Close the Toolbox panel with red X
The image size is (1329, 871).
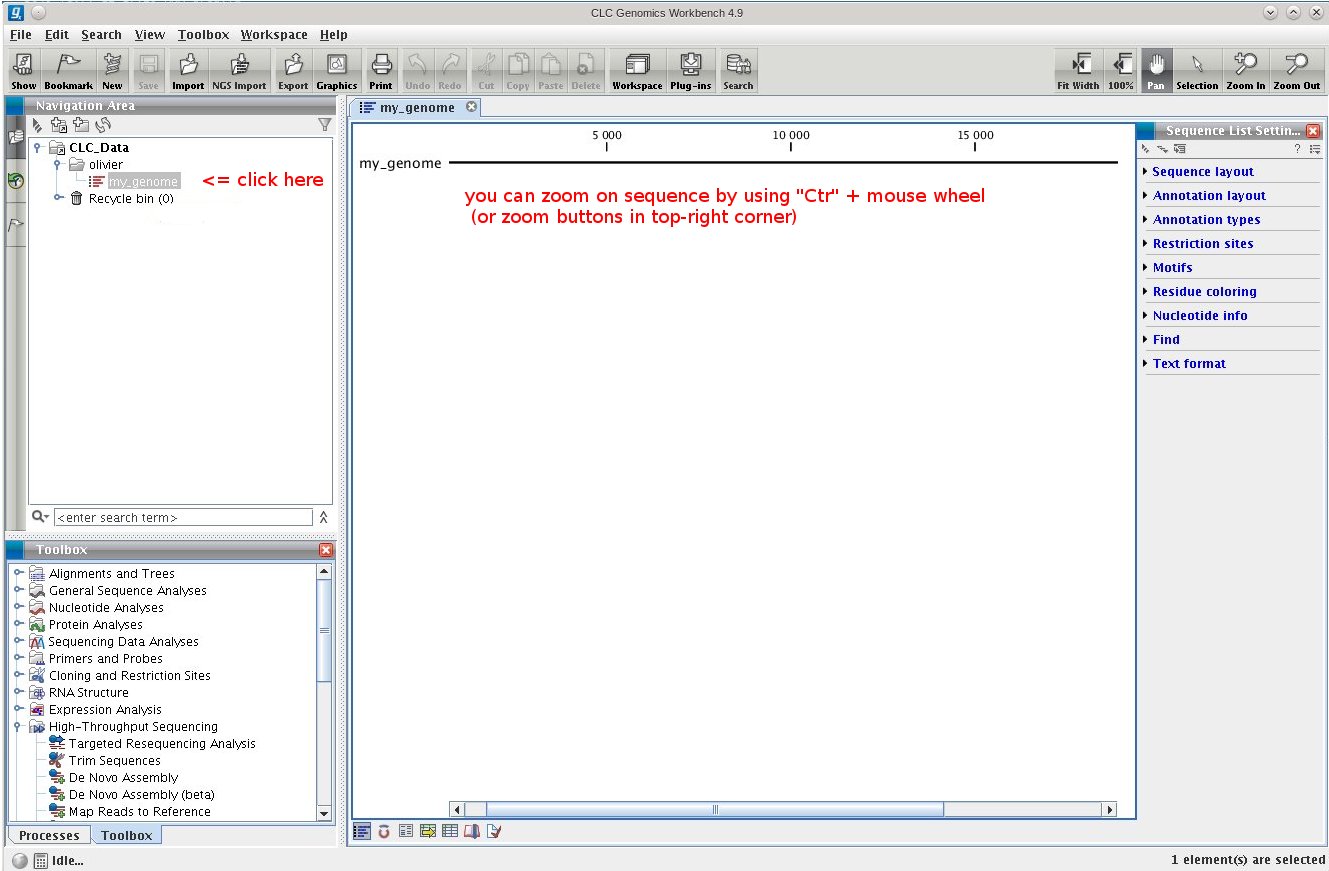(326, 550)
